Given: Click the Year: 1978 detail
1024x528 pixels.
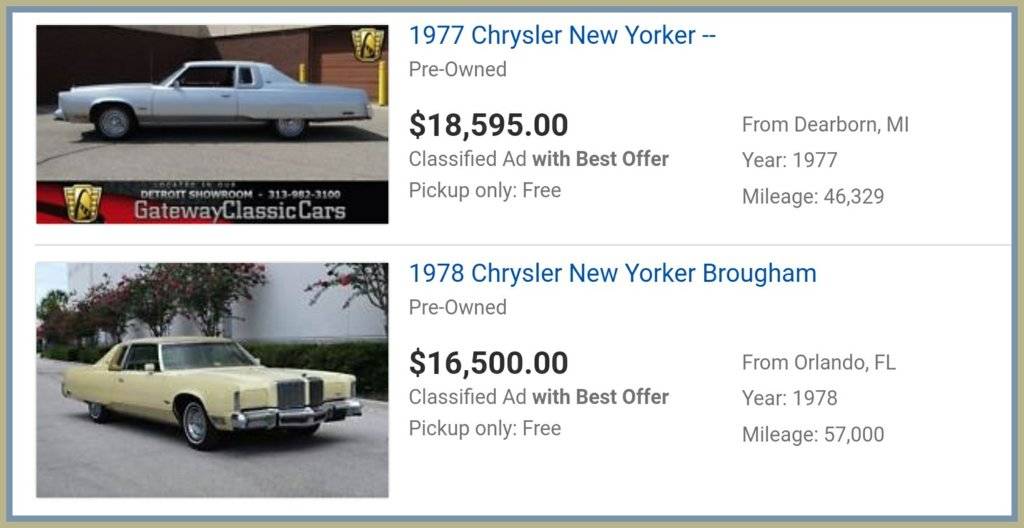Looking at the screenshot, I should click(x=789, y=398).
